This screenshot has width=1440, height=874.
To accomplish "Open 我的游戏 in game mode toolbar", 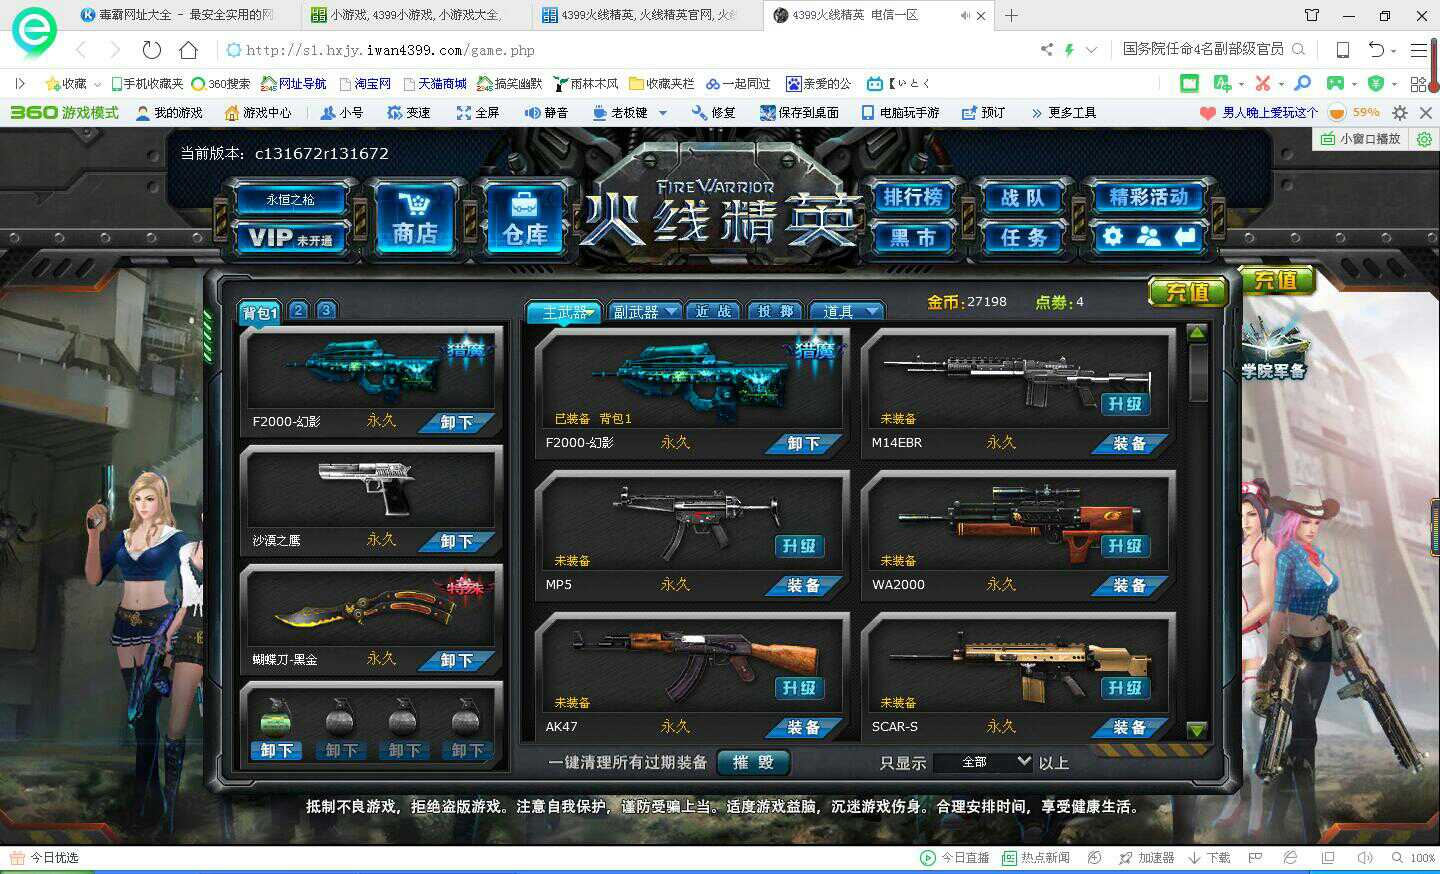I will tap(169, 113).
